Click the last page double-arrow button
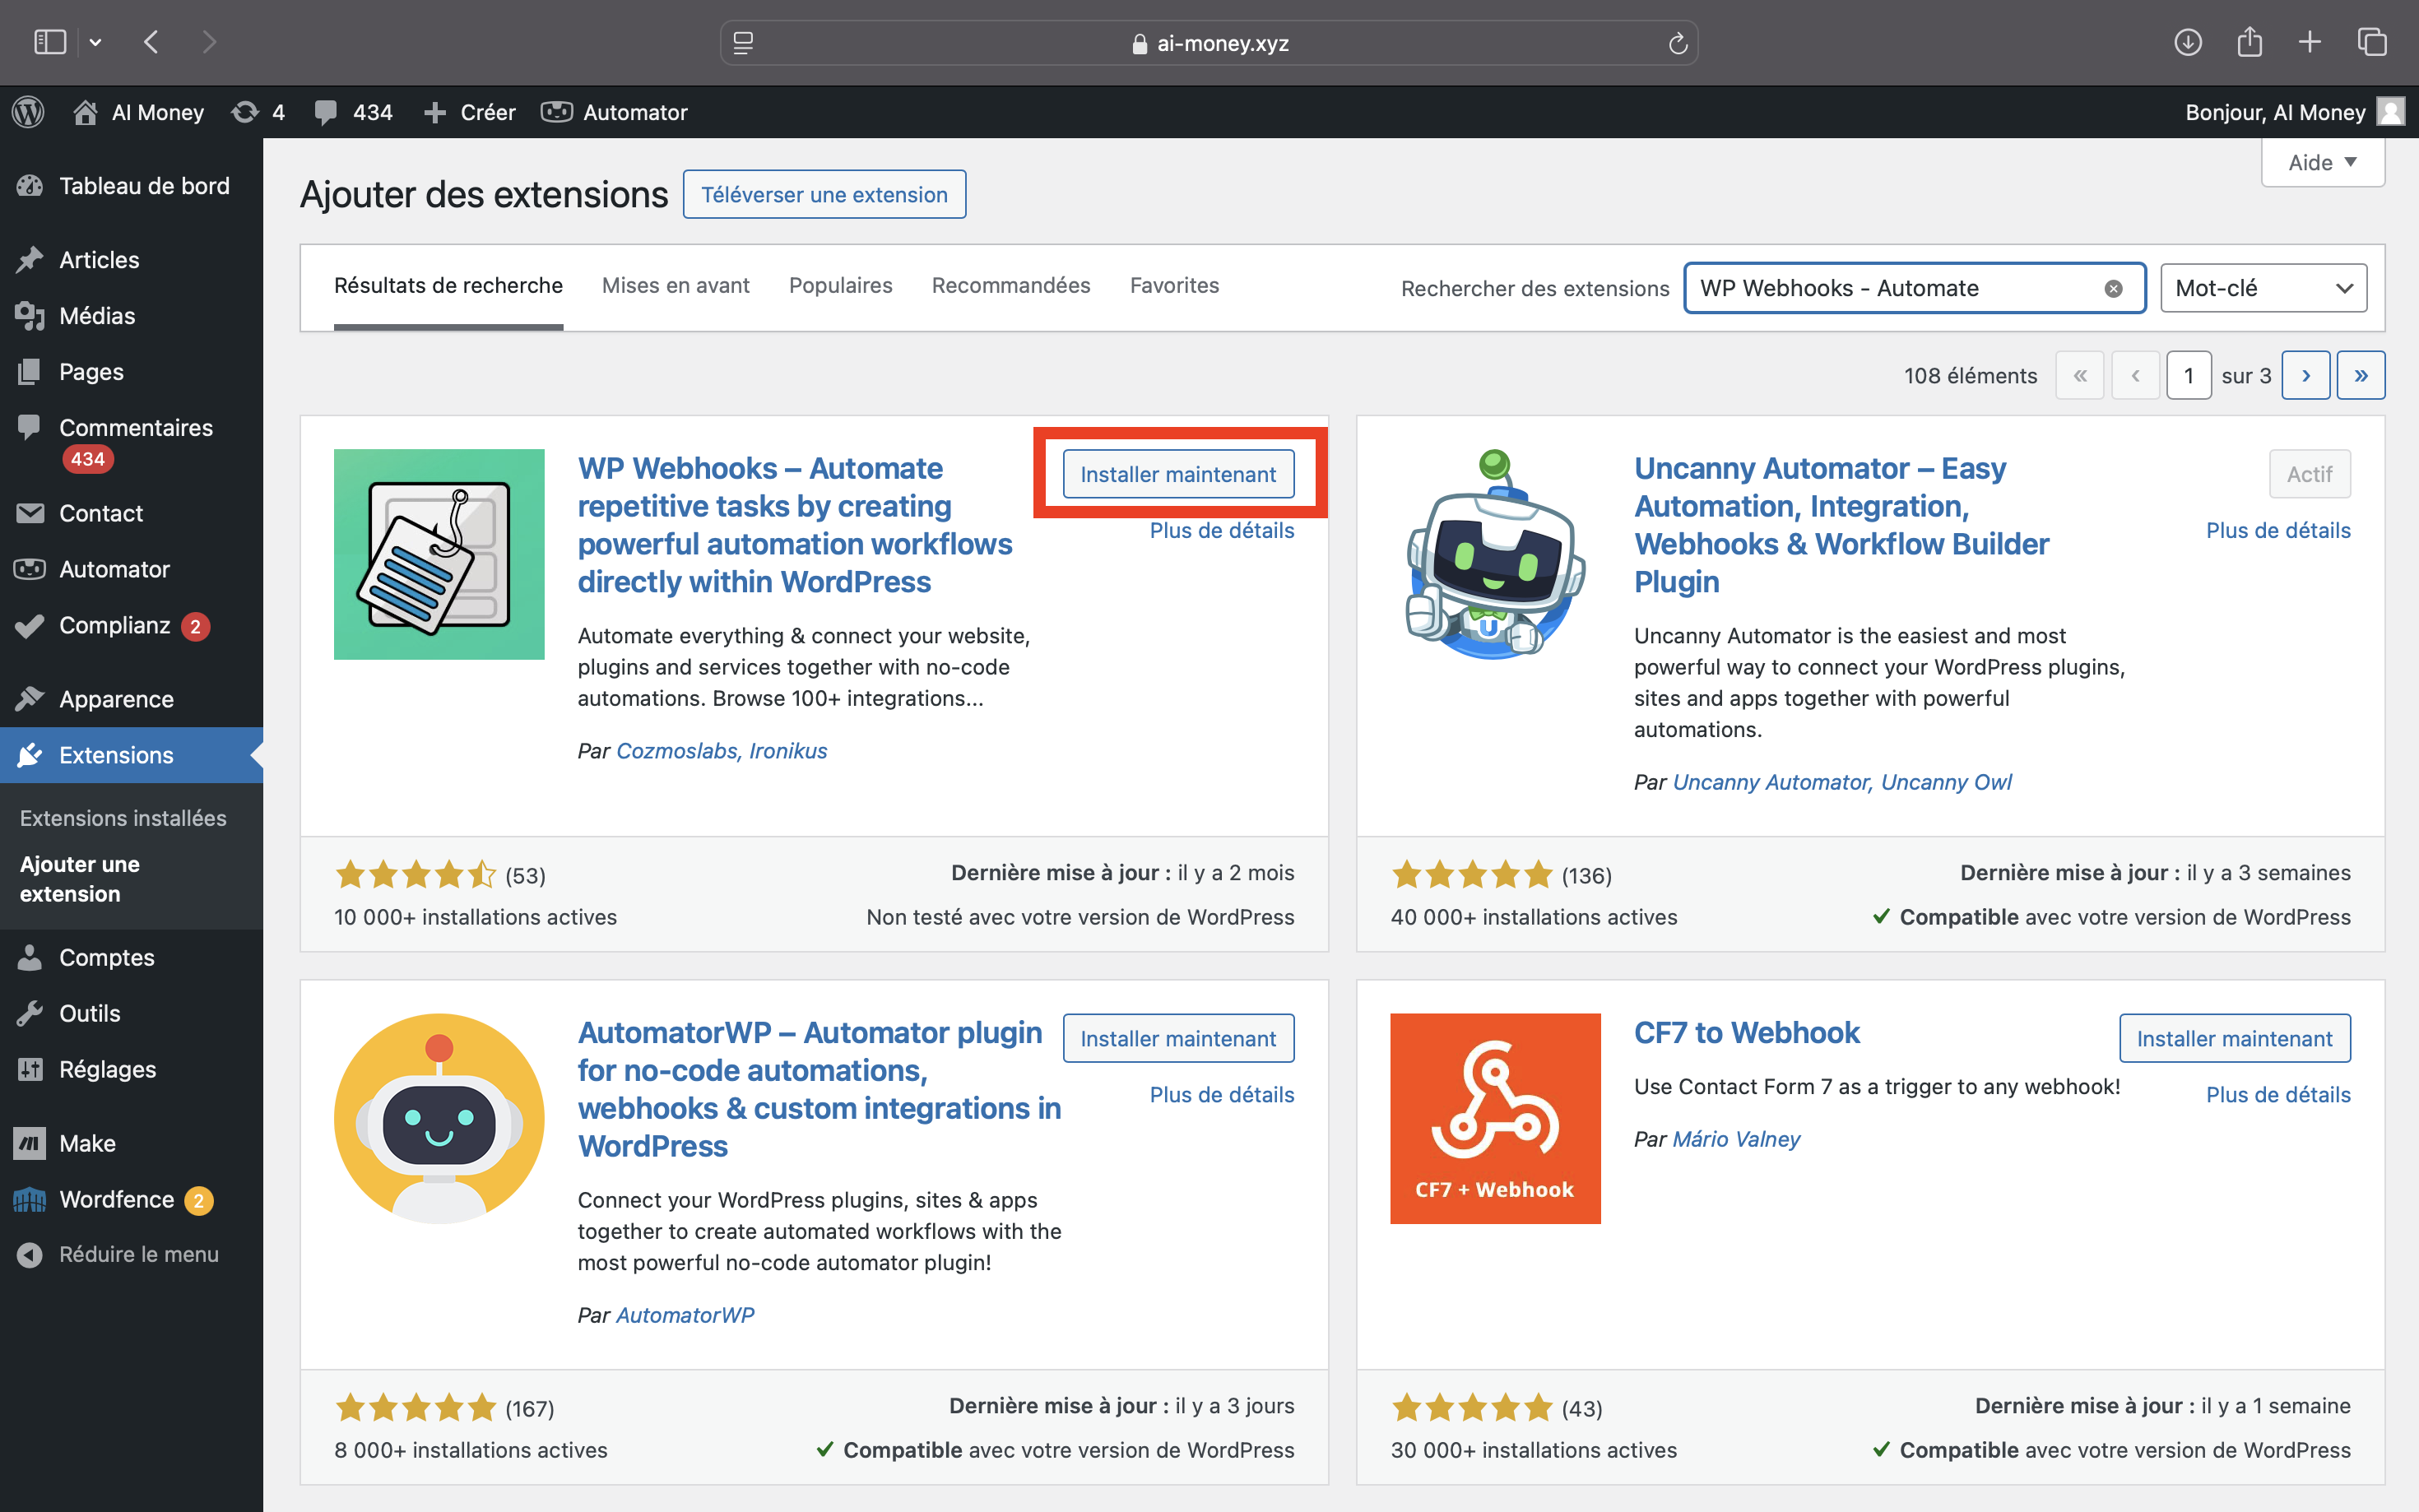This screenshot has height=1512, width=2419. pyautogui.click(x=2361, y=374)
